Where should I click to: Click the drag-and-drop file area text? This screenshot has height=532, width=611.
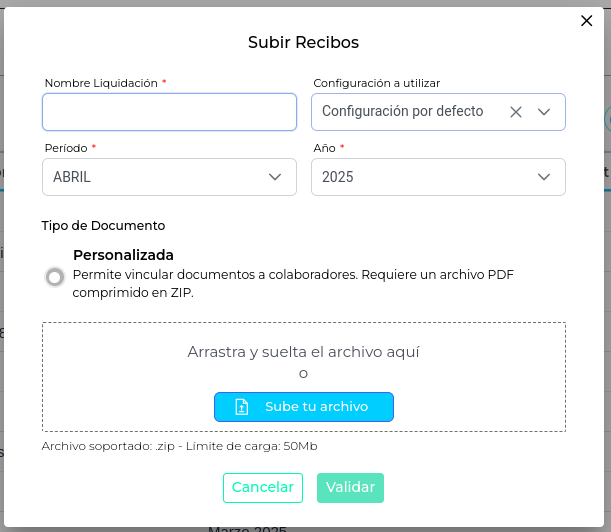tap(303, 352)
